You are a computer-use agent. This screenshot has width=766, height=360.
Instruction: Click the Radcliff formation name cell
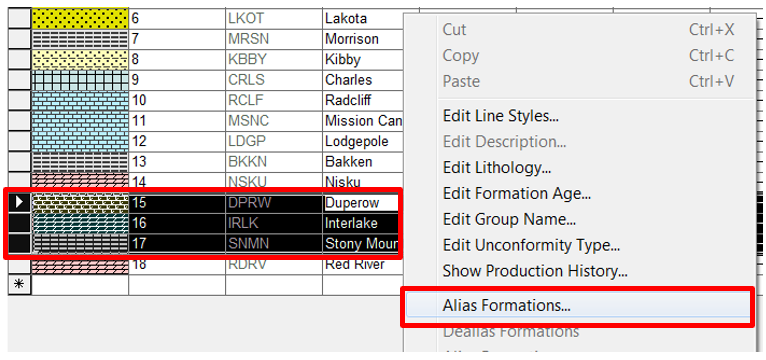(x=362, y=101)
